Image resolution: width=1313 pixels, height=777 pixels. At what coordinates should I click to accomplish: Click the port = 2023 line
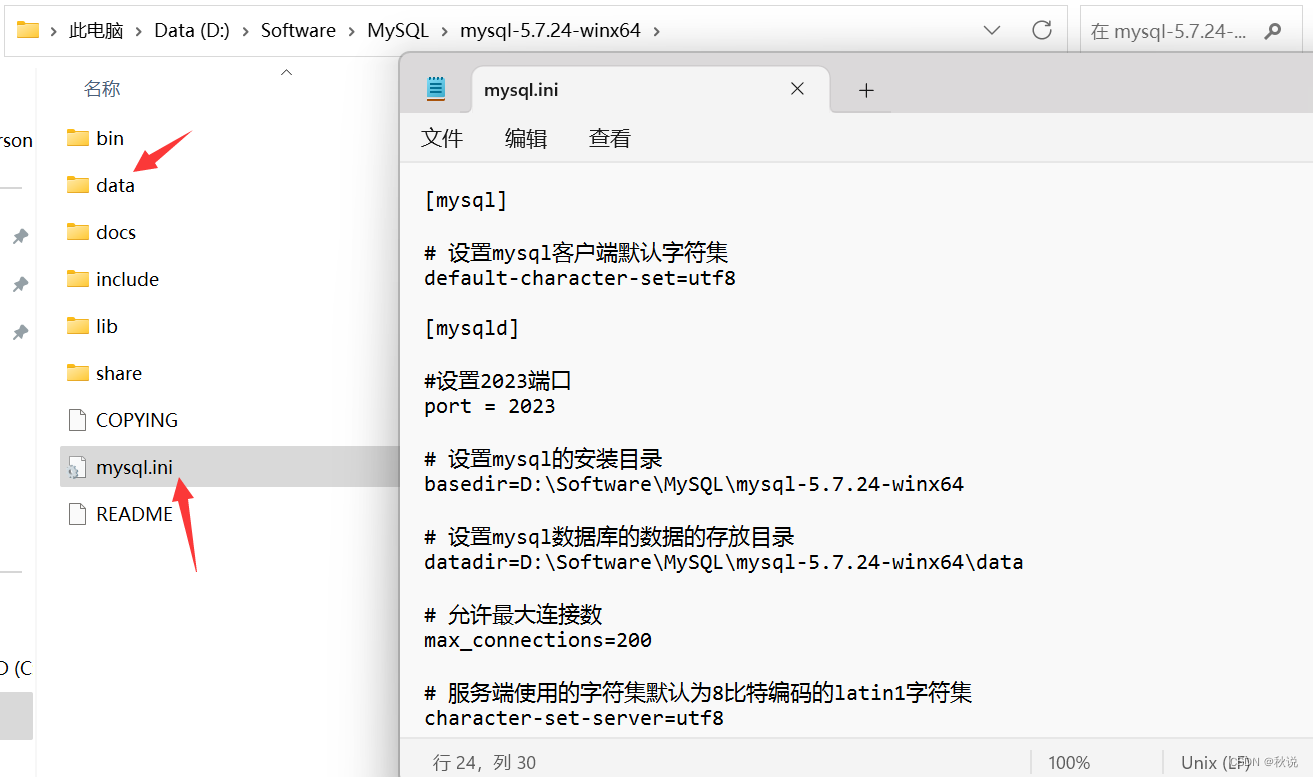490,406
